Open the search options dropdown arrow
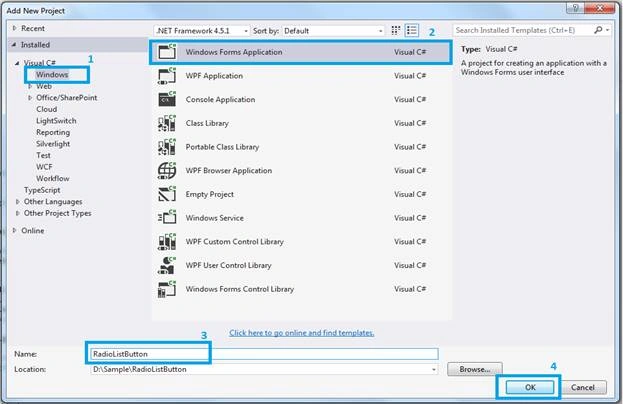 coord(608,30)
